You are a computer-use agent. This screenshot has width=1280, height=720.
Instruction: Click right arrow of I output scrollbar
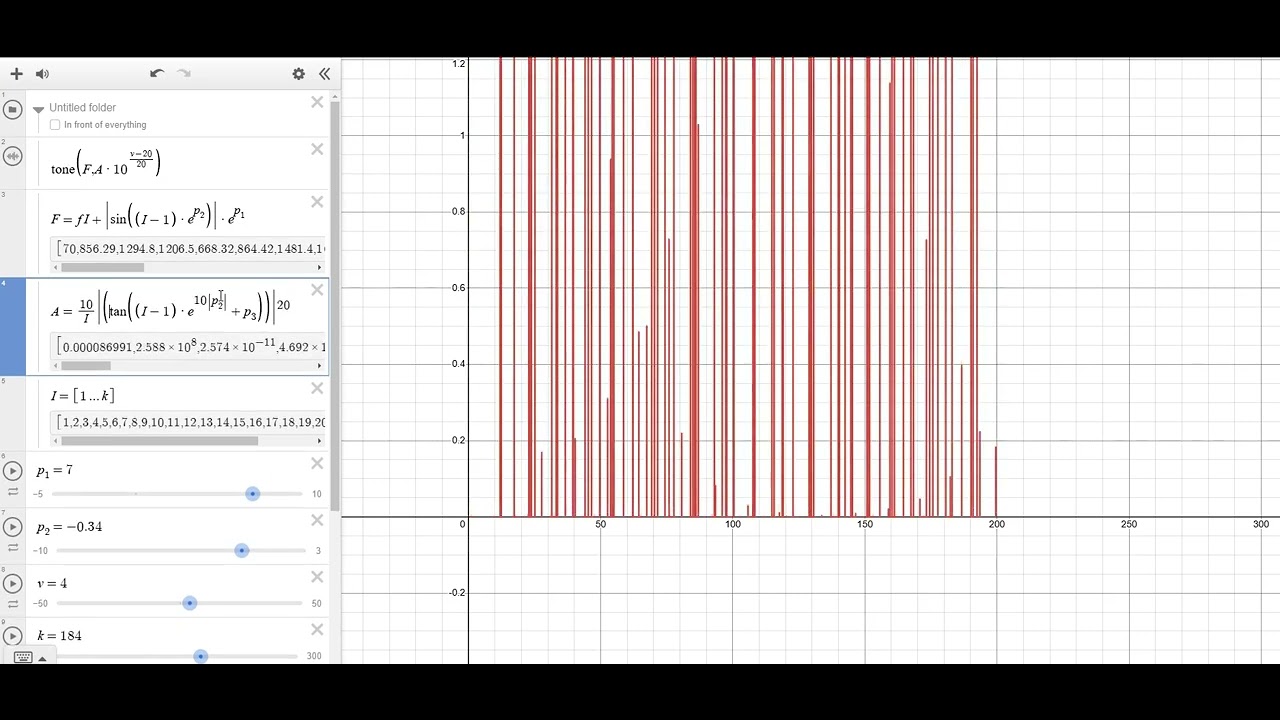tap(320, 441)
